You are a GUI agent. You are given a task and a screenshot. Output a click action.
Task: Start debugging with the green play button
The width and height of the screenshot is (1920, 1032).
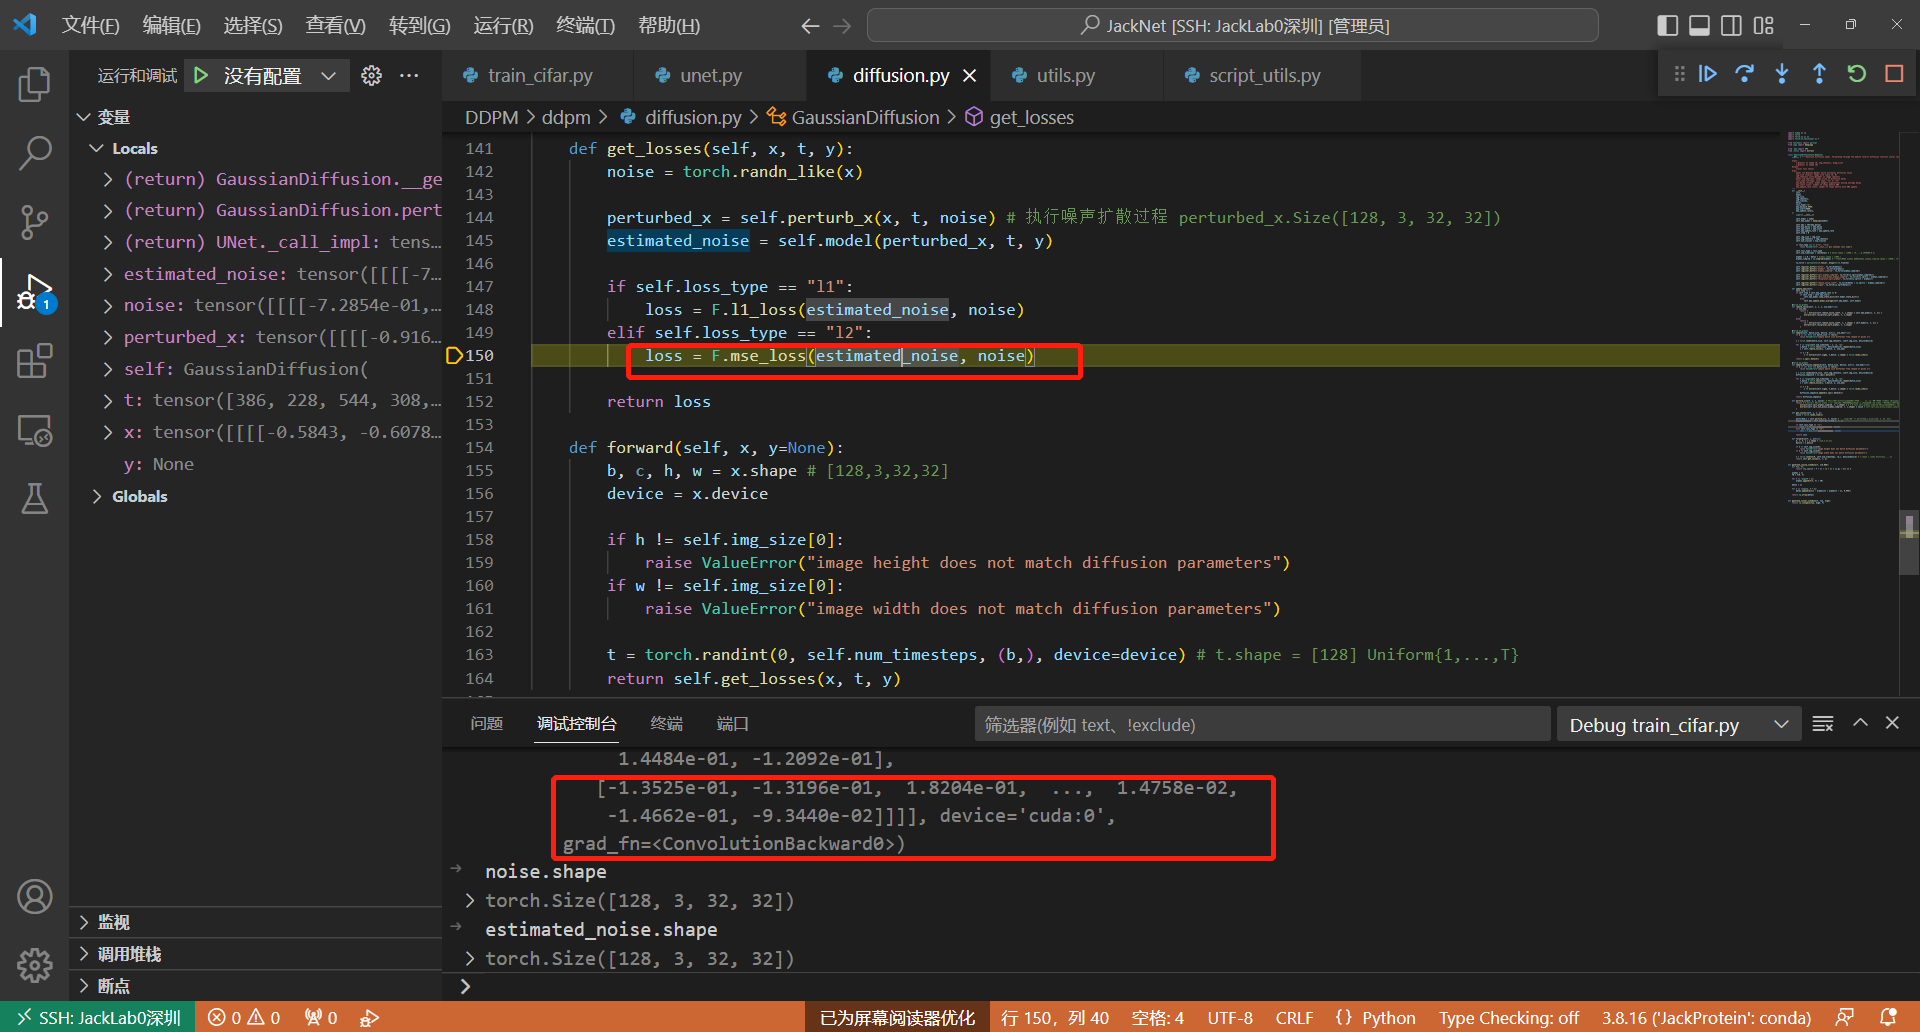(x=201, y=75)
